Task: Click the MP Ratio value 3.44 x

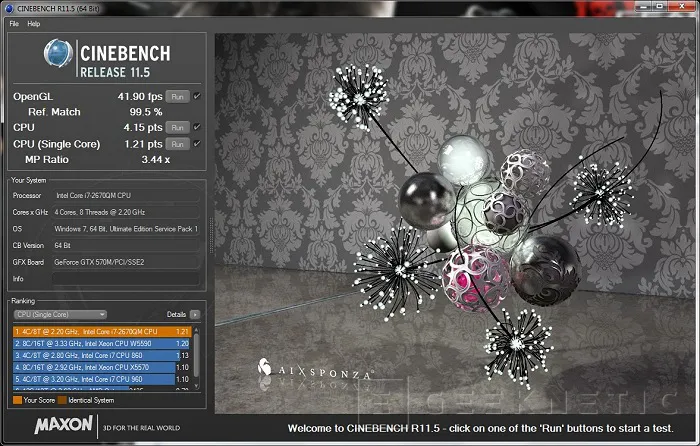Action: 155,159
